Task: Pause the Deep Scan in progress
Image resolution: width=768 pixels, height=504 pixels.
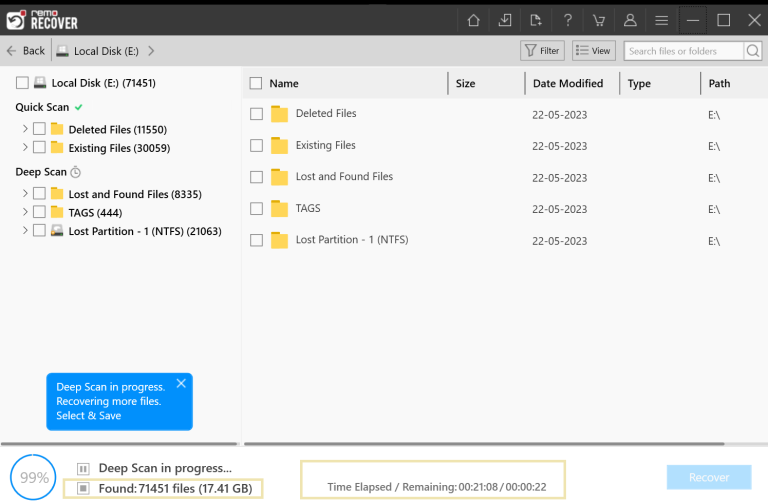Action: [x=83, y=469]
